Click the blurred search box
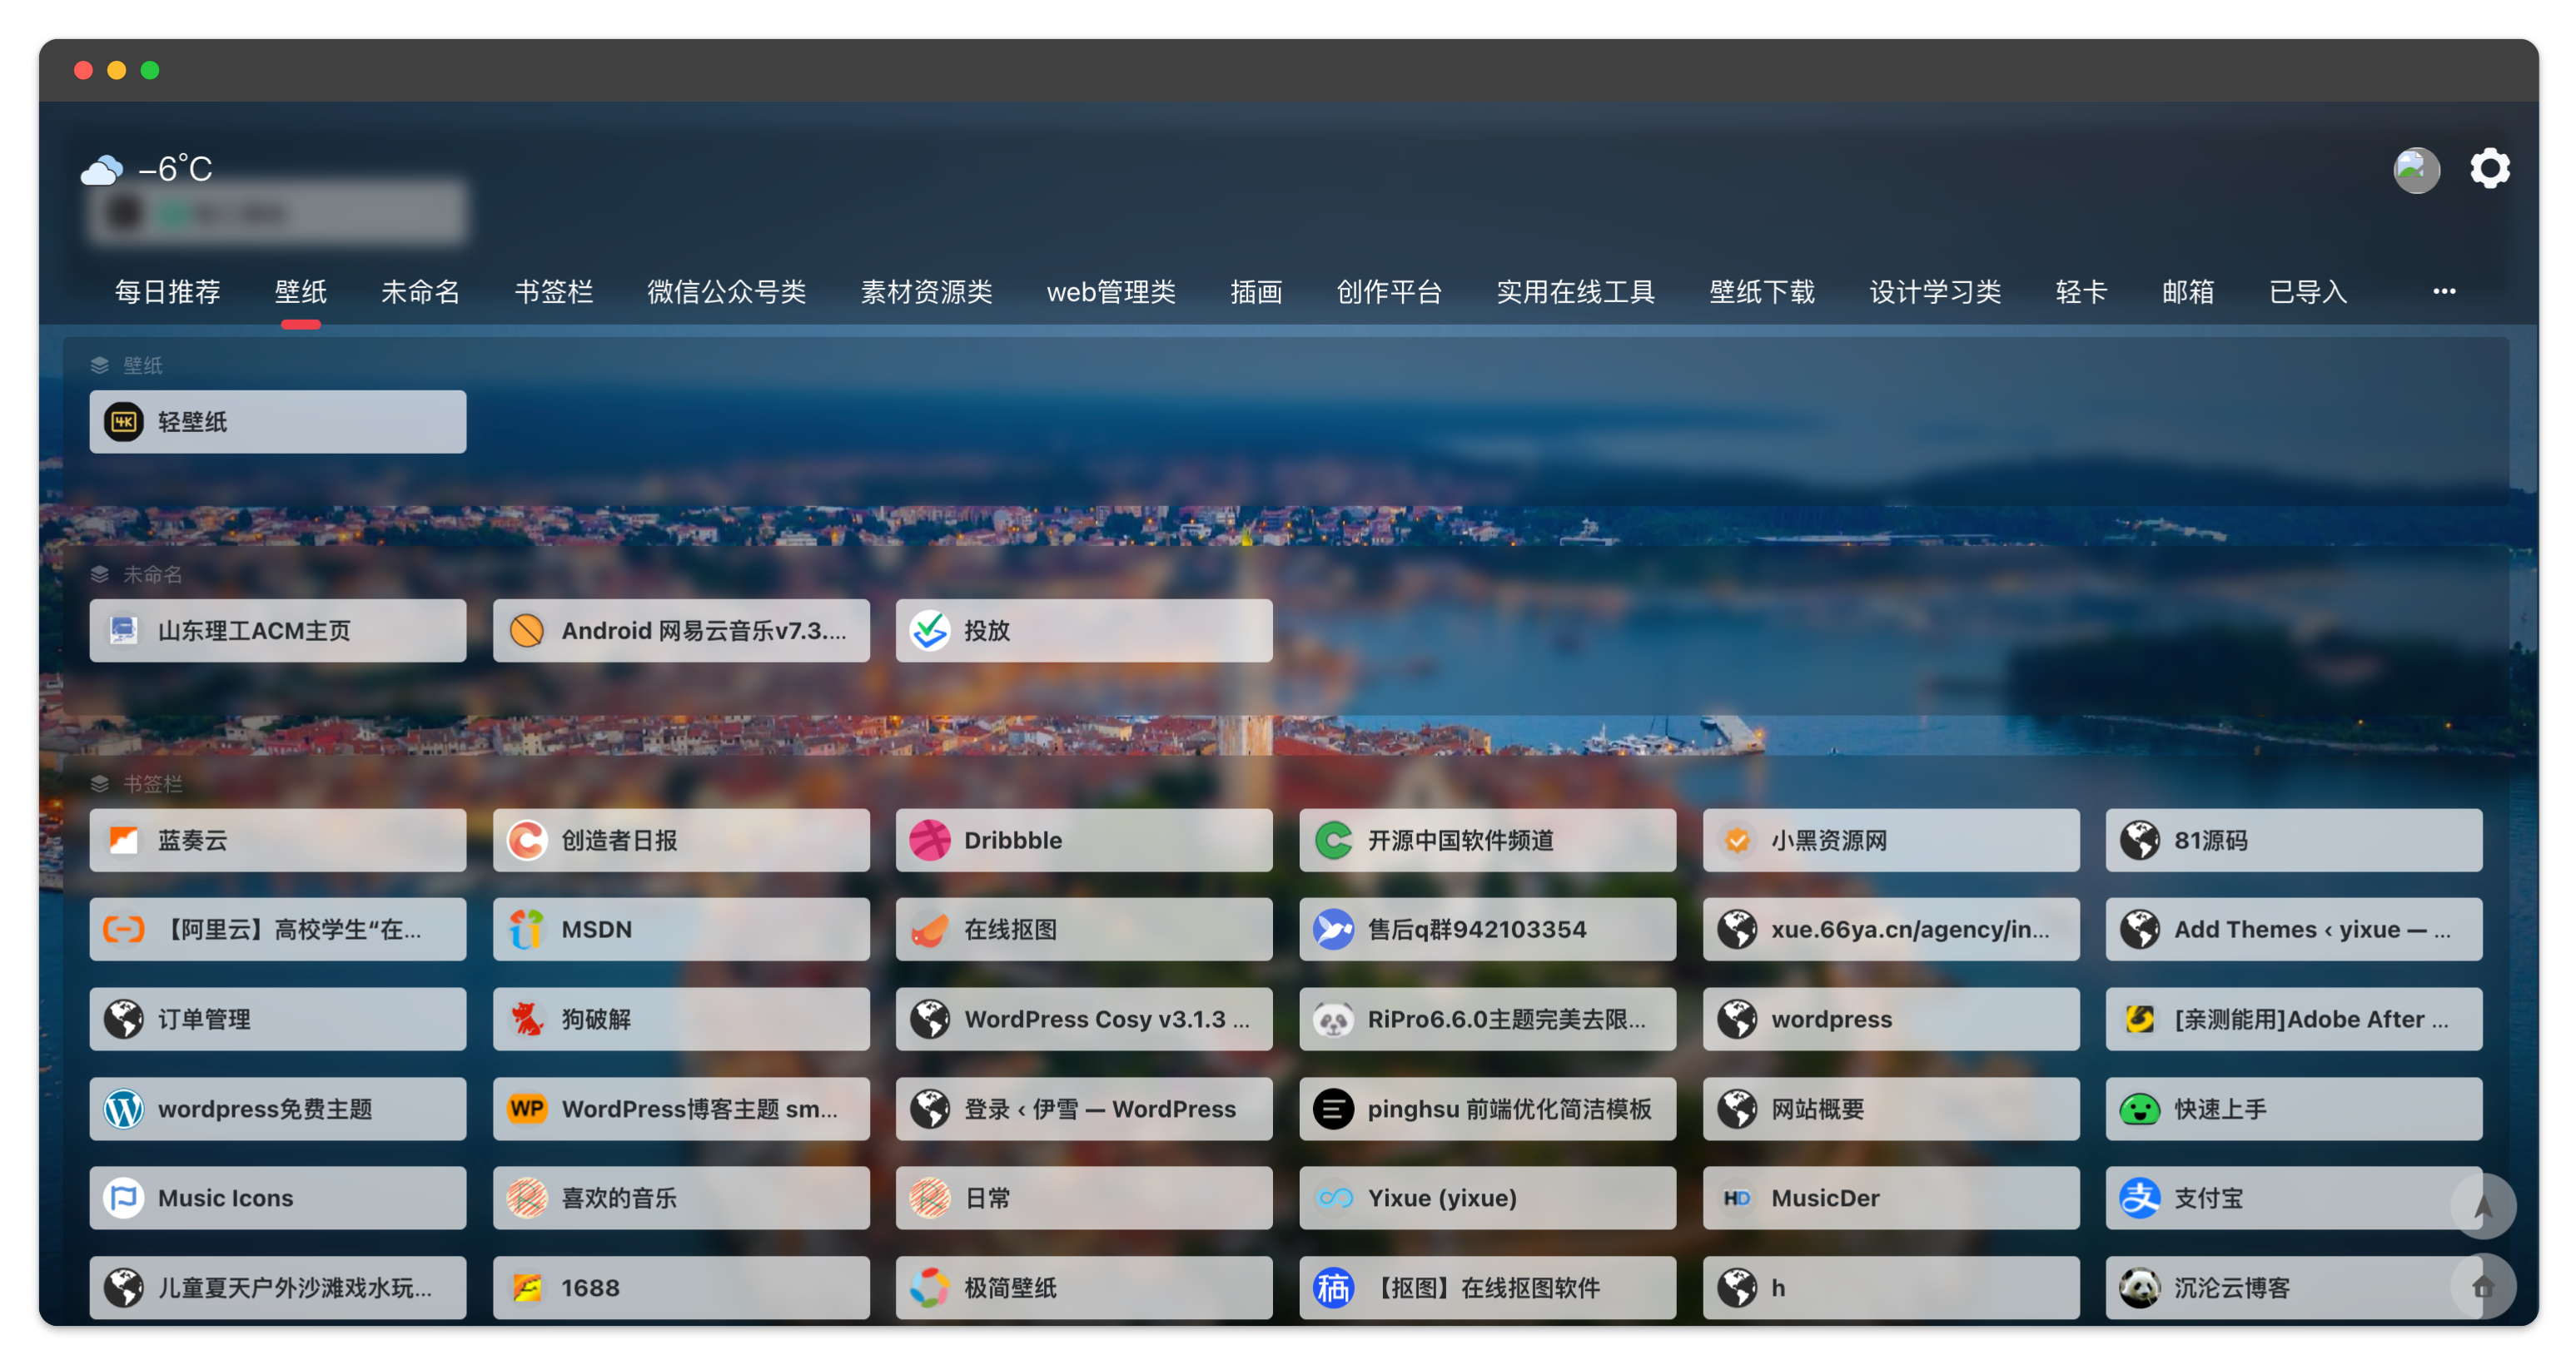This screenshot has width=2576, height=1365. point(277,213)
